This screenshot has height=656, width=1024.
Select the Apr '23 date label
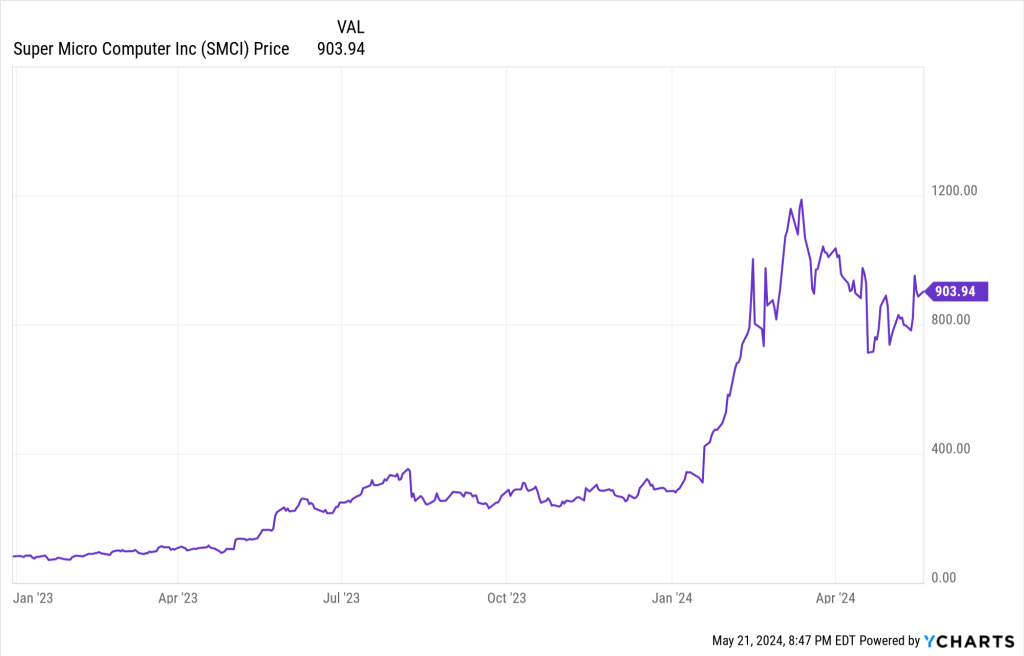(x=177, y=598)
